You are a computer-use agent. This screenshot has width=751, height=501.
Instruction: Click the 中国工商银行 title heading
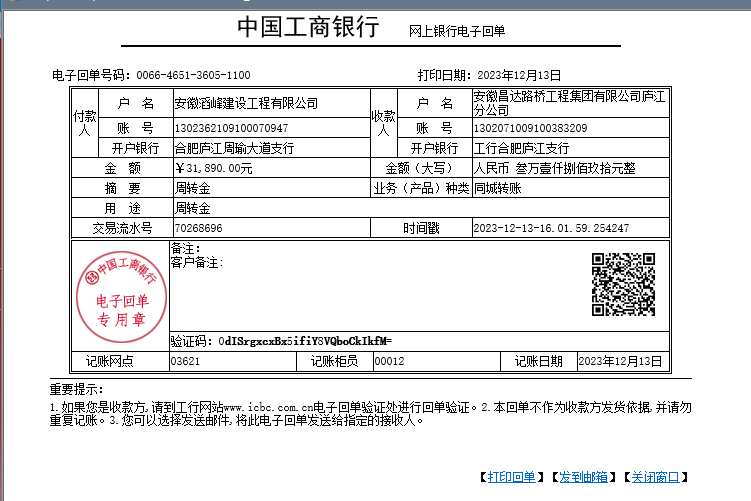coord(309,29)
